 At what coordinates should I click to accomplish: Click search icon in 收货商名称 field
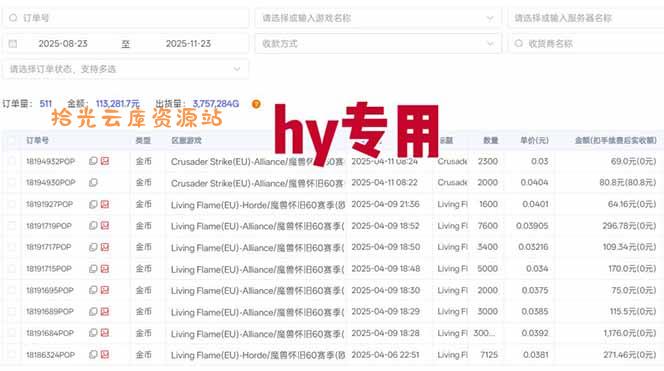coord(519,44)
